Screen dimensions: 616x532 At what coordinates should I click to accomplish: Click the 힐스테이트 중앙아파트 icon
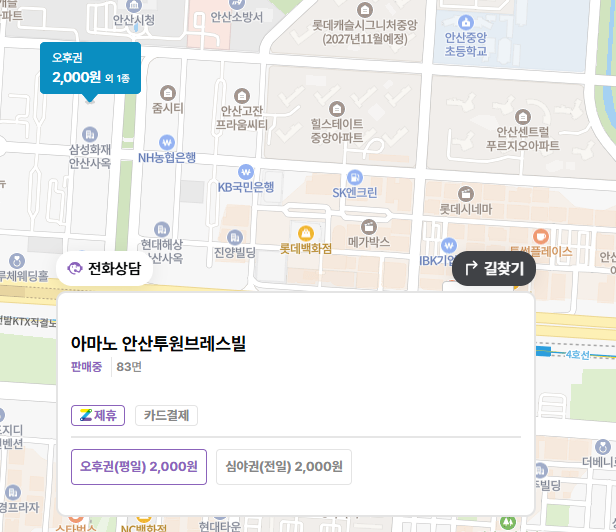(337, 109)
